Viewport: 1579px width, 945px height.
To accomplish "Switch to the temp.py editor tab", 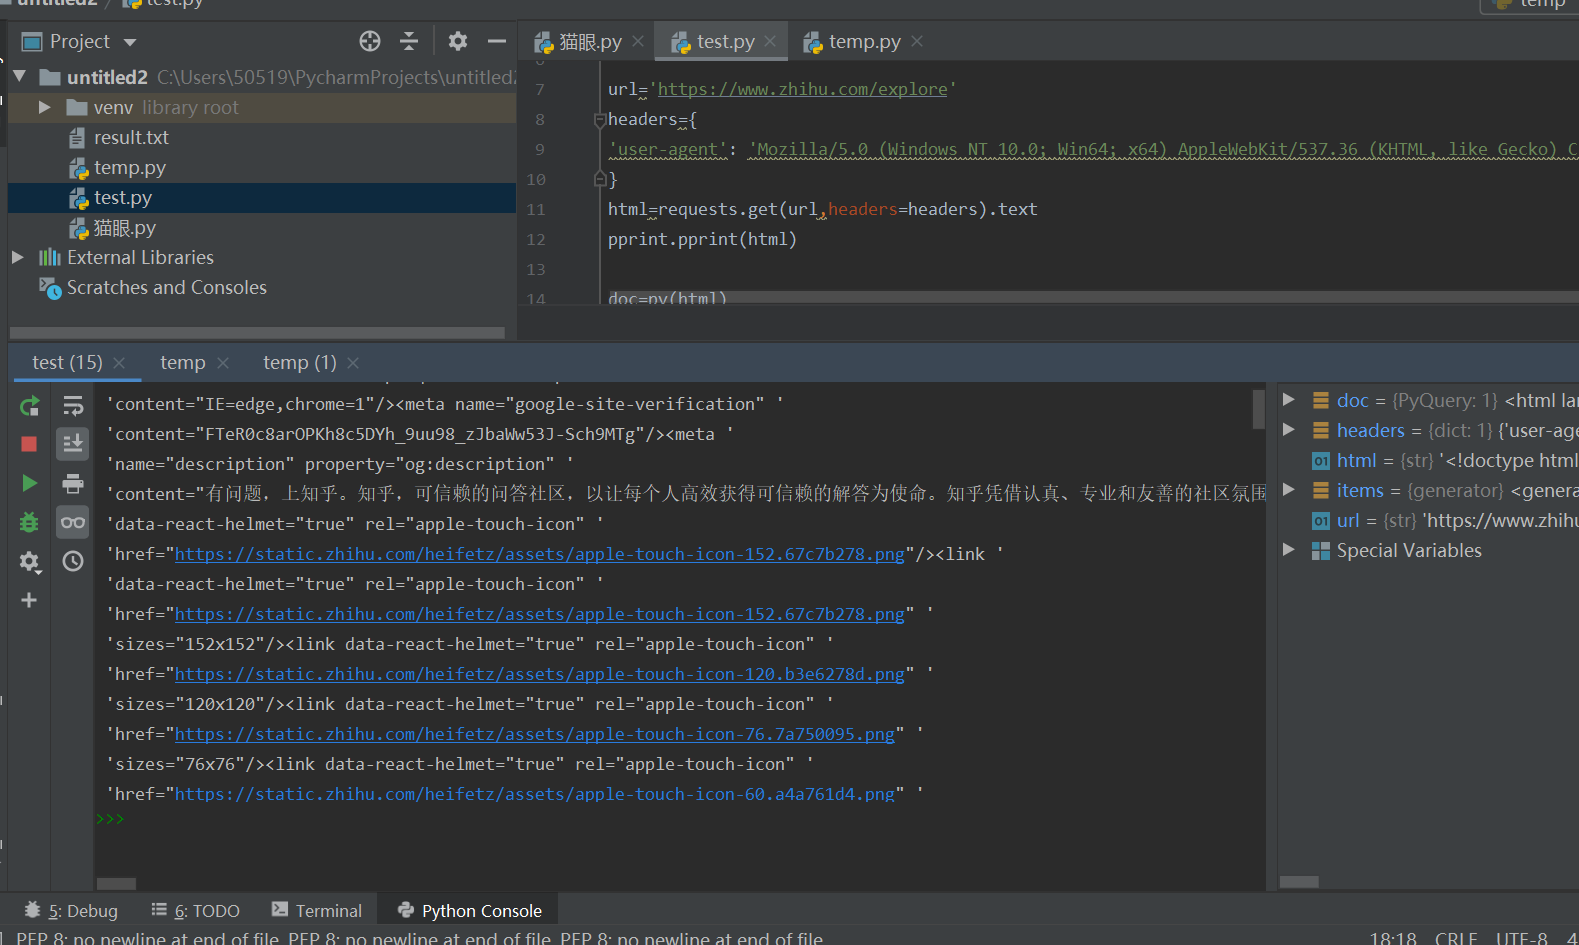I will (864, 42).
